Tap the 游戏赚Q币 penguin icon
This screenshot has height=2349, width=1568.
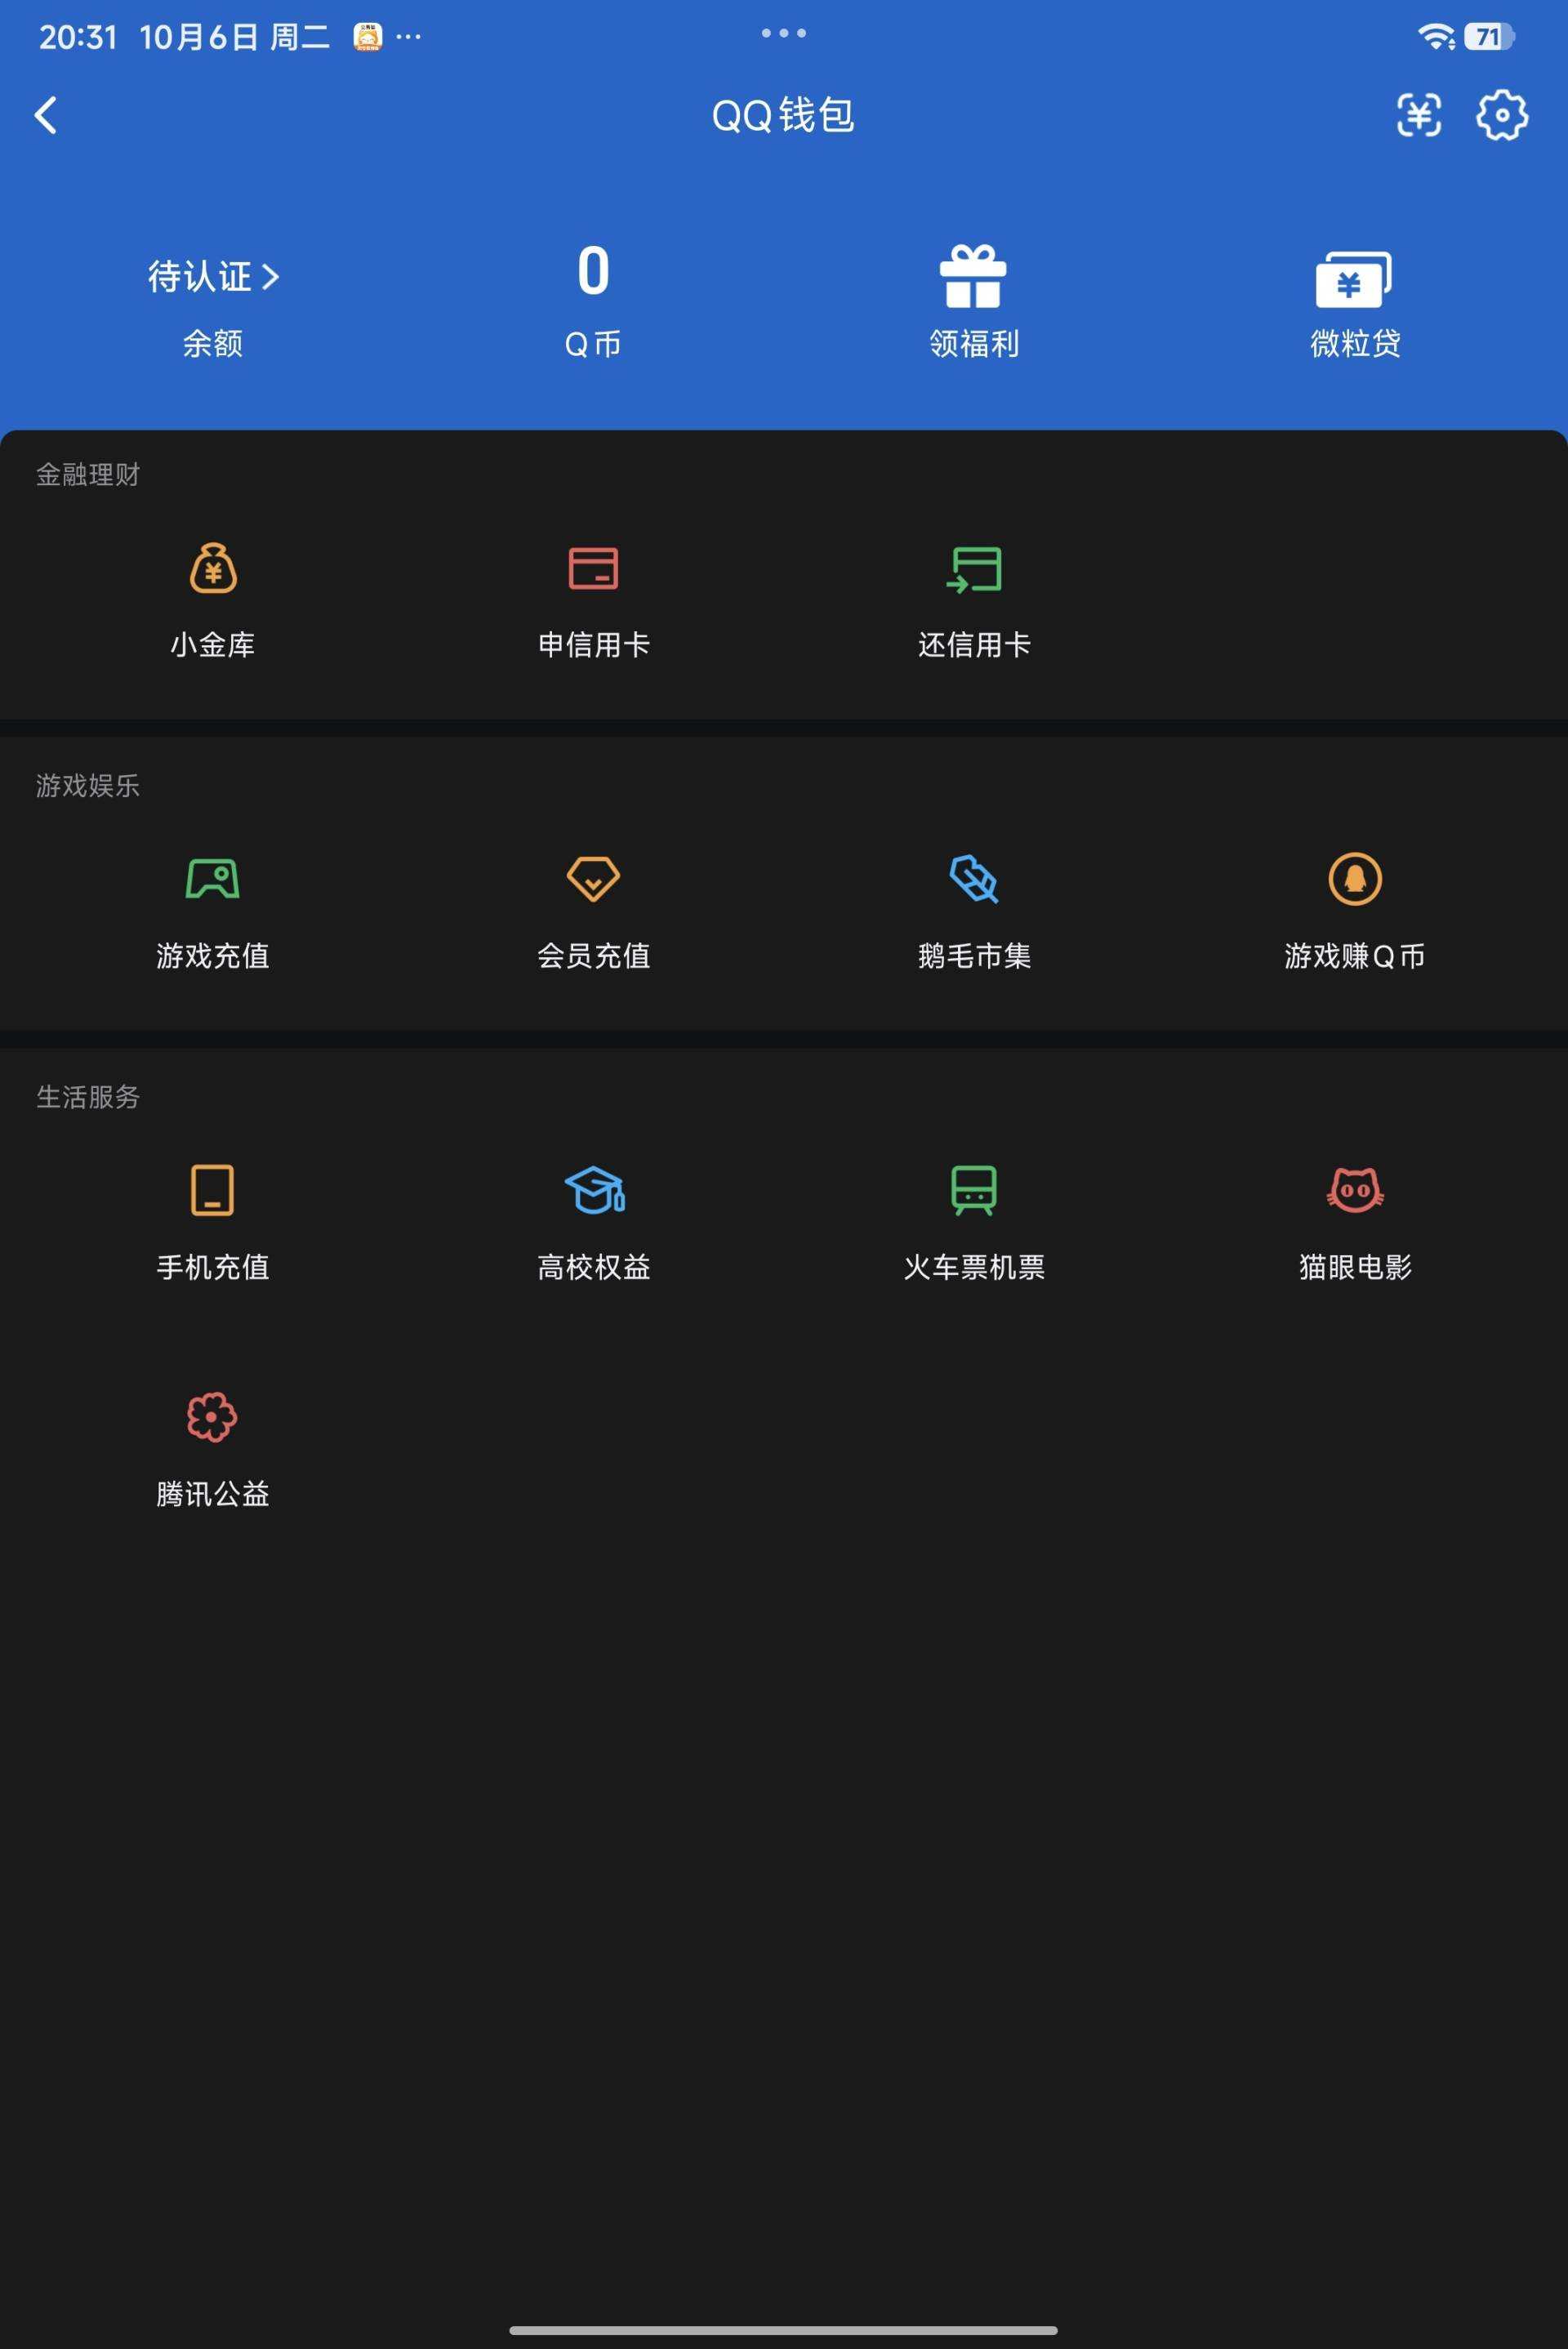tap(1355, 879)
